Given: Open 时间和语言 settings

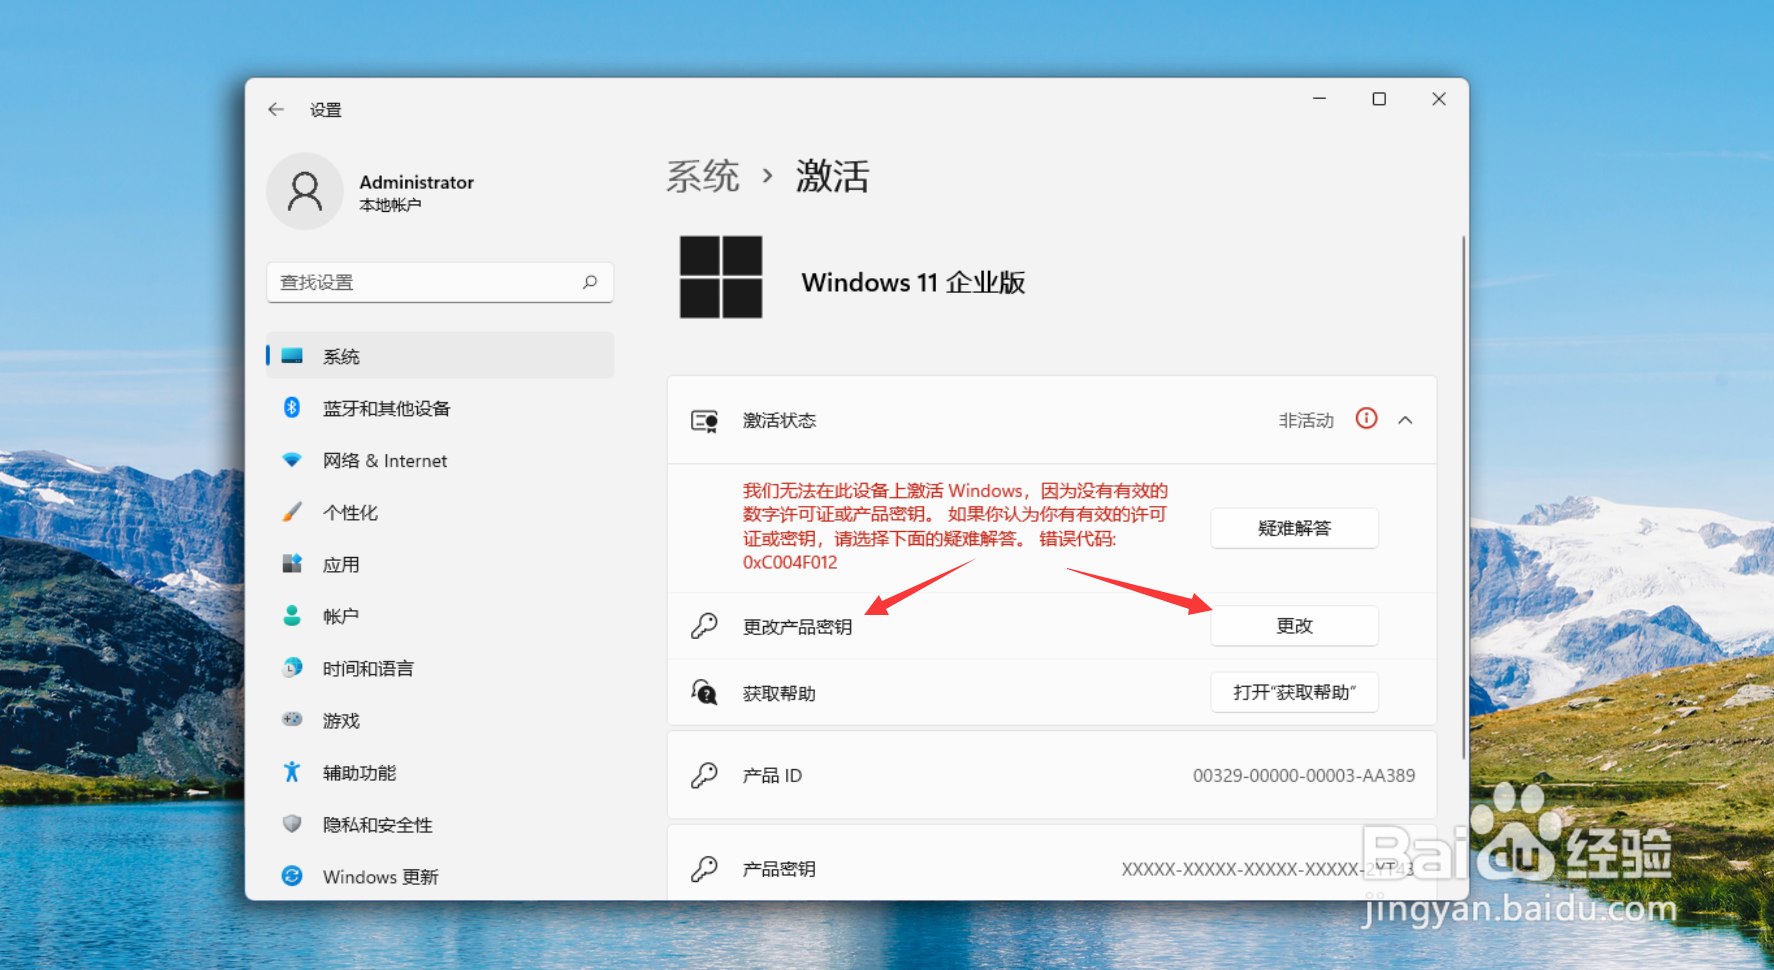Looking at the screenshot, I should (440, 668).
